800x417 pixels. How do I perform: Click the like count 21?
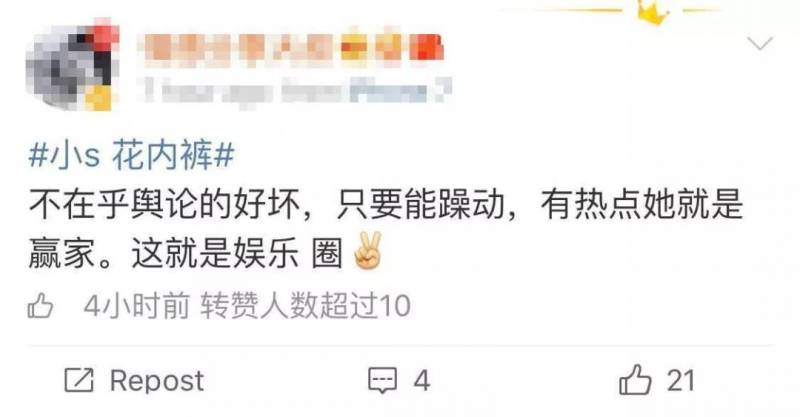point(681,381)
